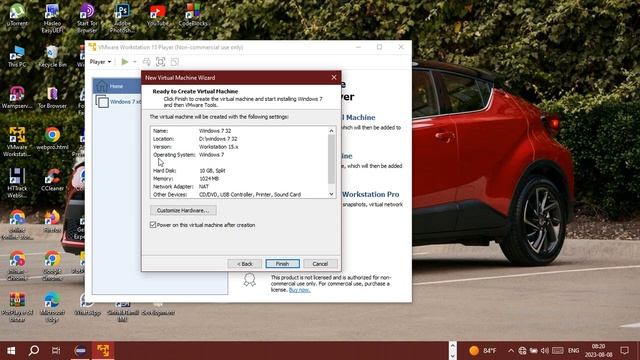Image resolution: width=640 pixels, height=360 pixels.
Task: Follow the Buy now link
Action: pyautogui.click(x=300, y=290)
